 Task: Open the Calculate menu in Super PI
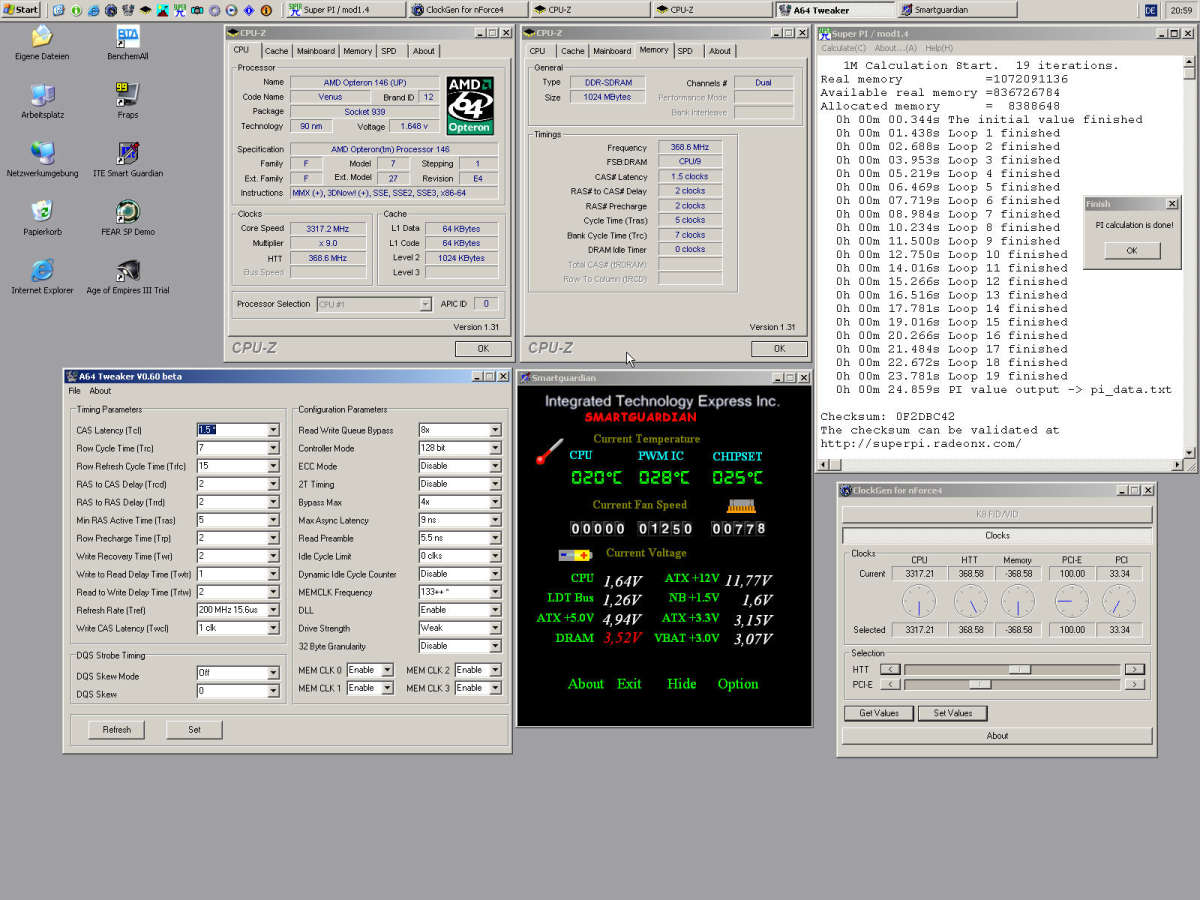[843, 48]
